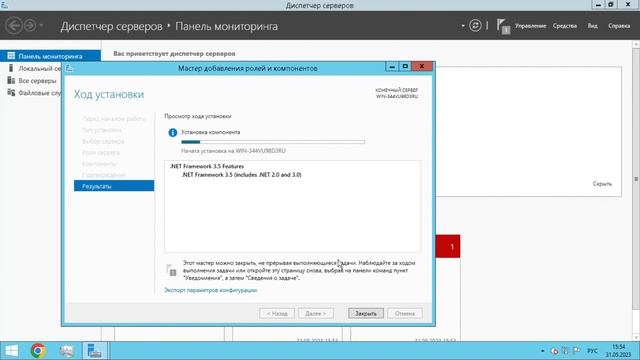
Task: Open the Вид menu
Action: 592,26
